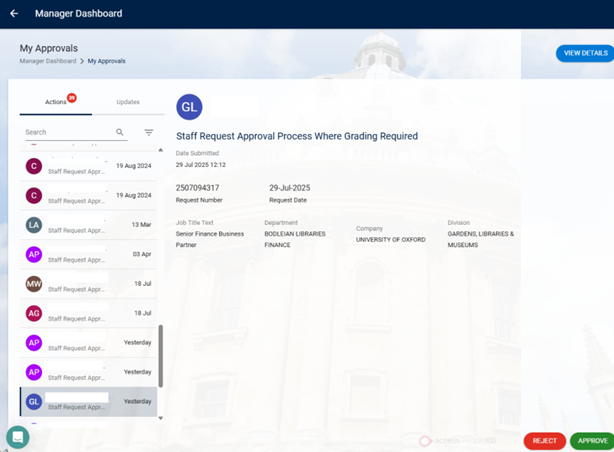The height and width of the screenshot is (452, 614).
Task: Select the LA avatar dated 13 Mar
Action: click(x=34, y=225)
